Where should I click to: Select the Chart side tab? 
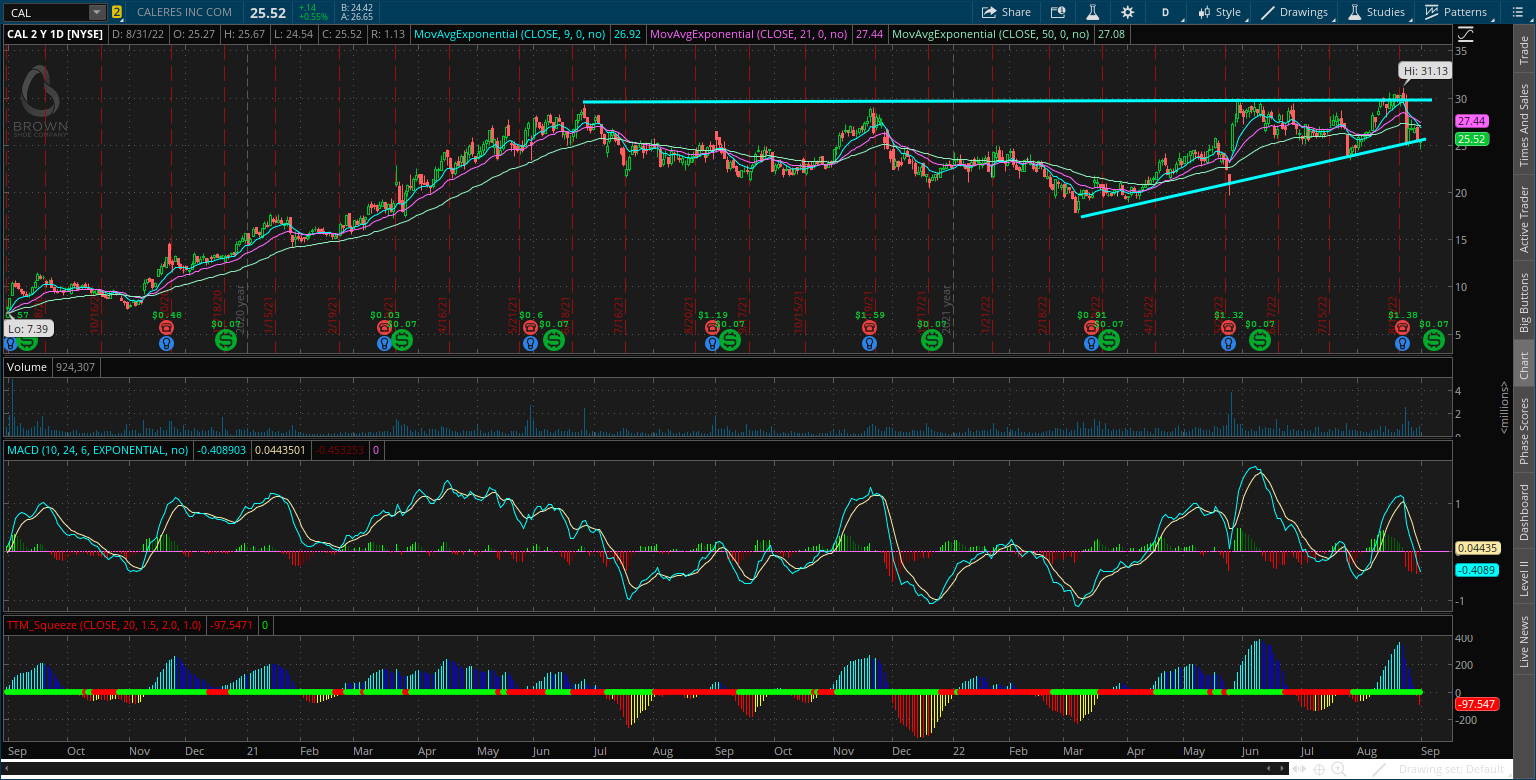[x=1524, y=365]
